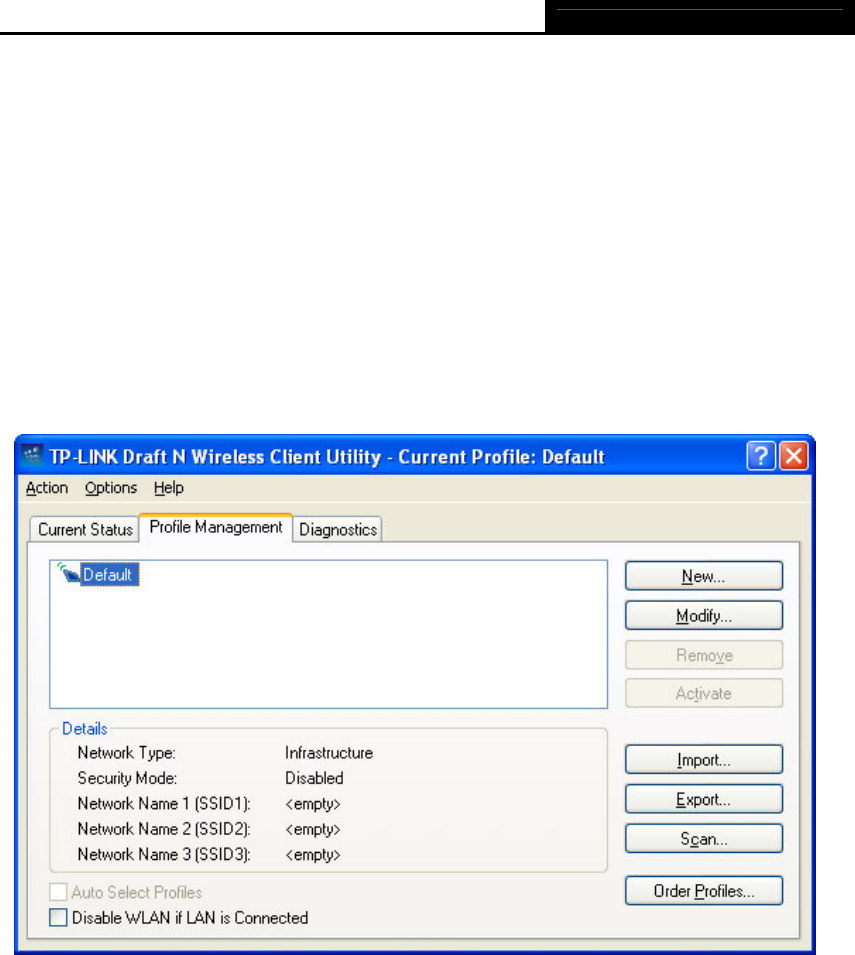Click the wireless icon beside Default profile
This screenshot has width=855, height=955.
[68, 573]
